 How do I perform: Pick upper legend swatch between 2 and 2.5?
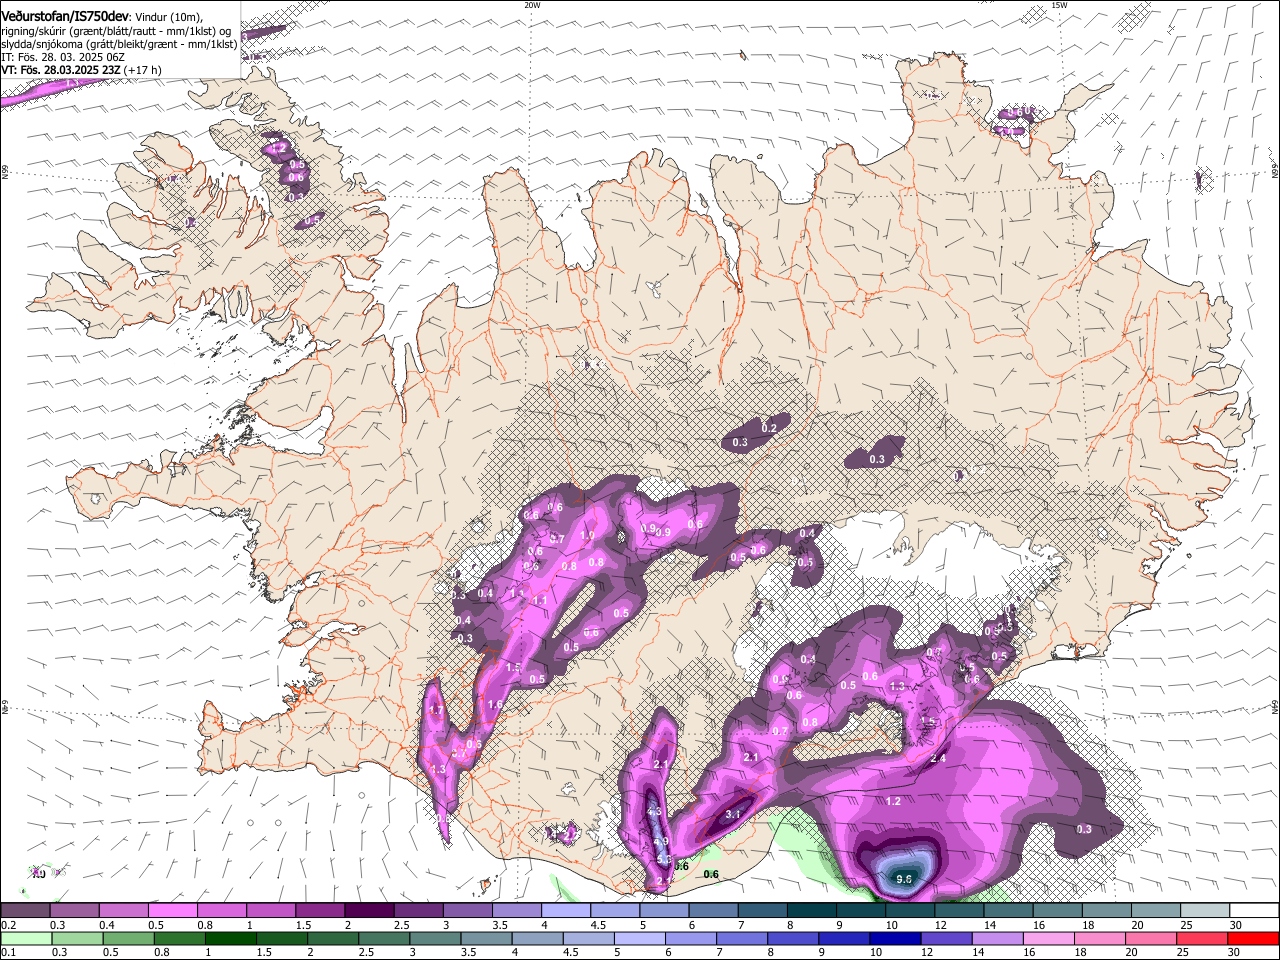click(369, 911)
